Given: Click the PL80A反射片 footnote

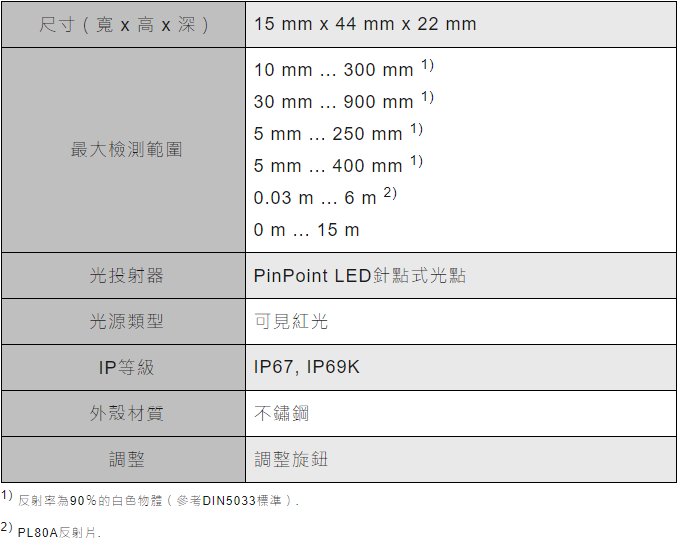Looking at the screenshot, I should click(x=58, y=531).
